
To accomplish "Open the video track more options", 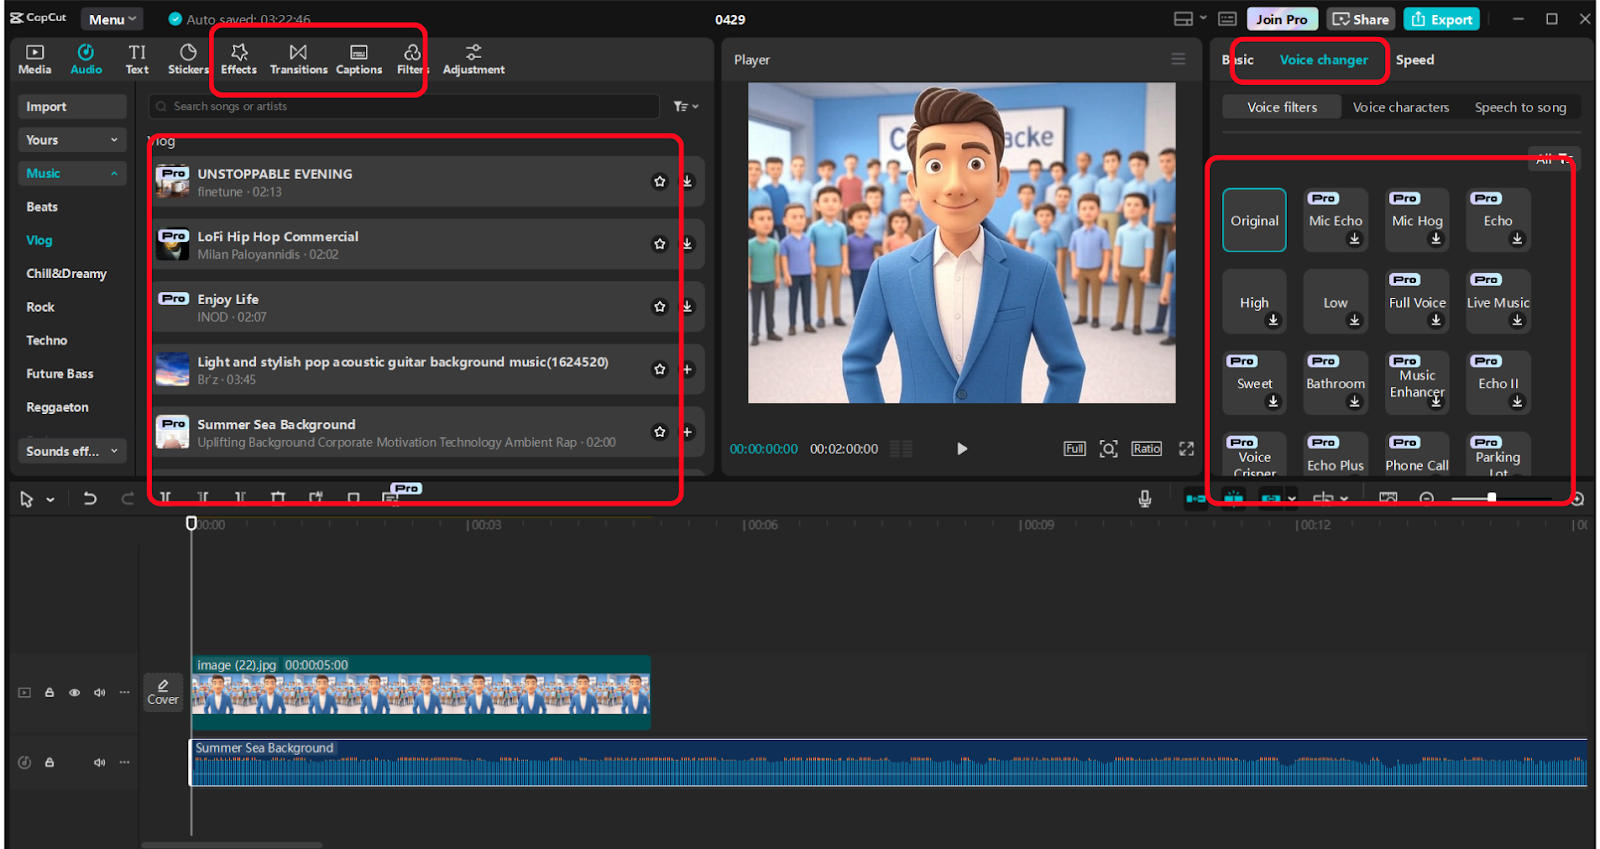I will click(124, 692).
